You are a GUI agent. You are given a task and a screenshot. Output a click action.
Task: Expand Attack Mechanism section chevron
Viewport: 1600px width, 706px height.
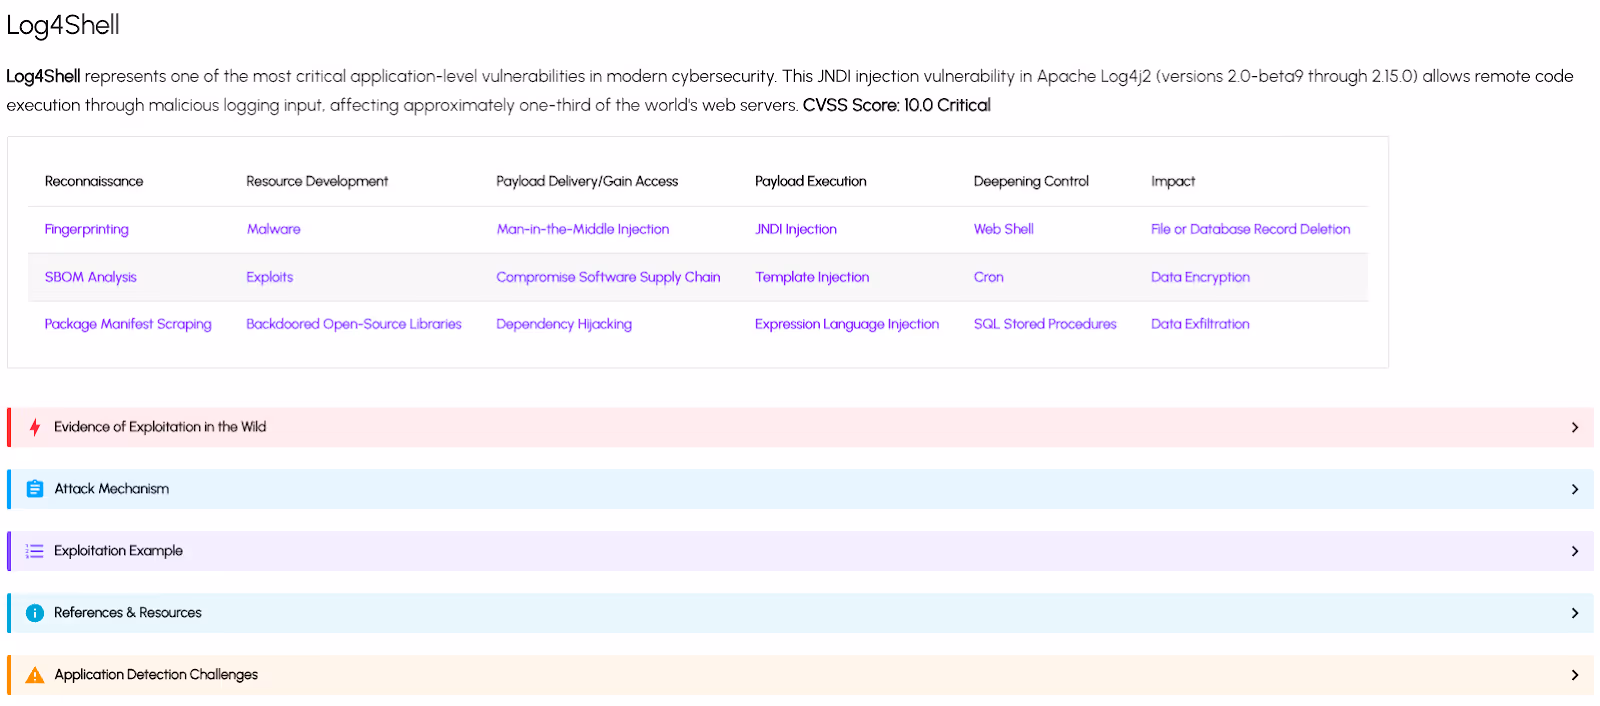[1575, 489]
